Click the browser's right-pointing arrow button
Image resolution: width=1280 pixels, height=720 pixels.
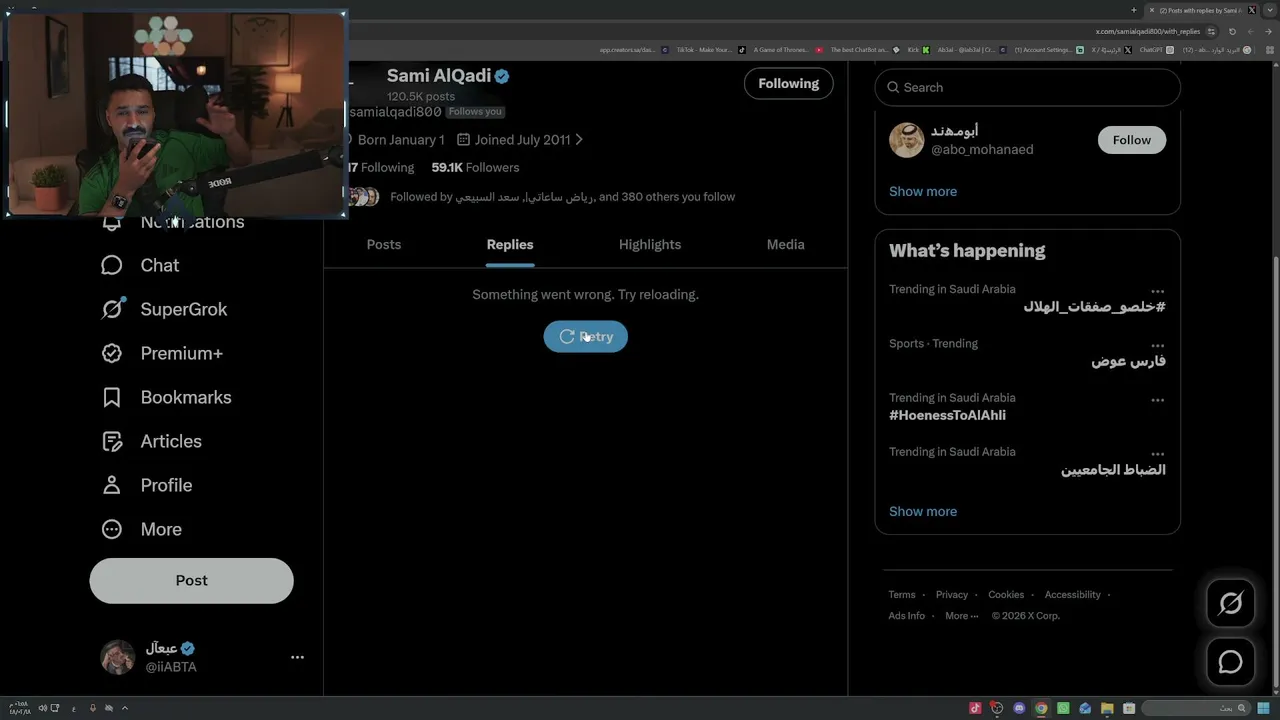coord(1267,31)
